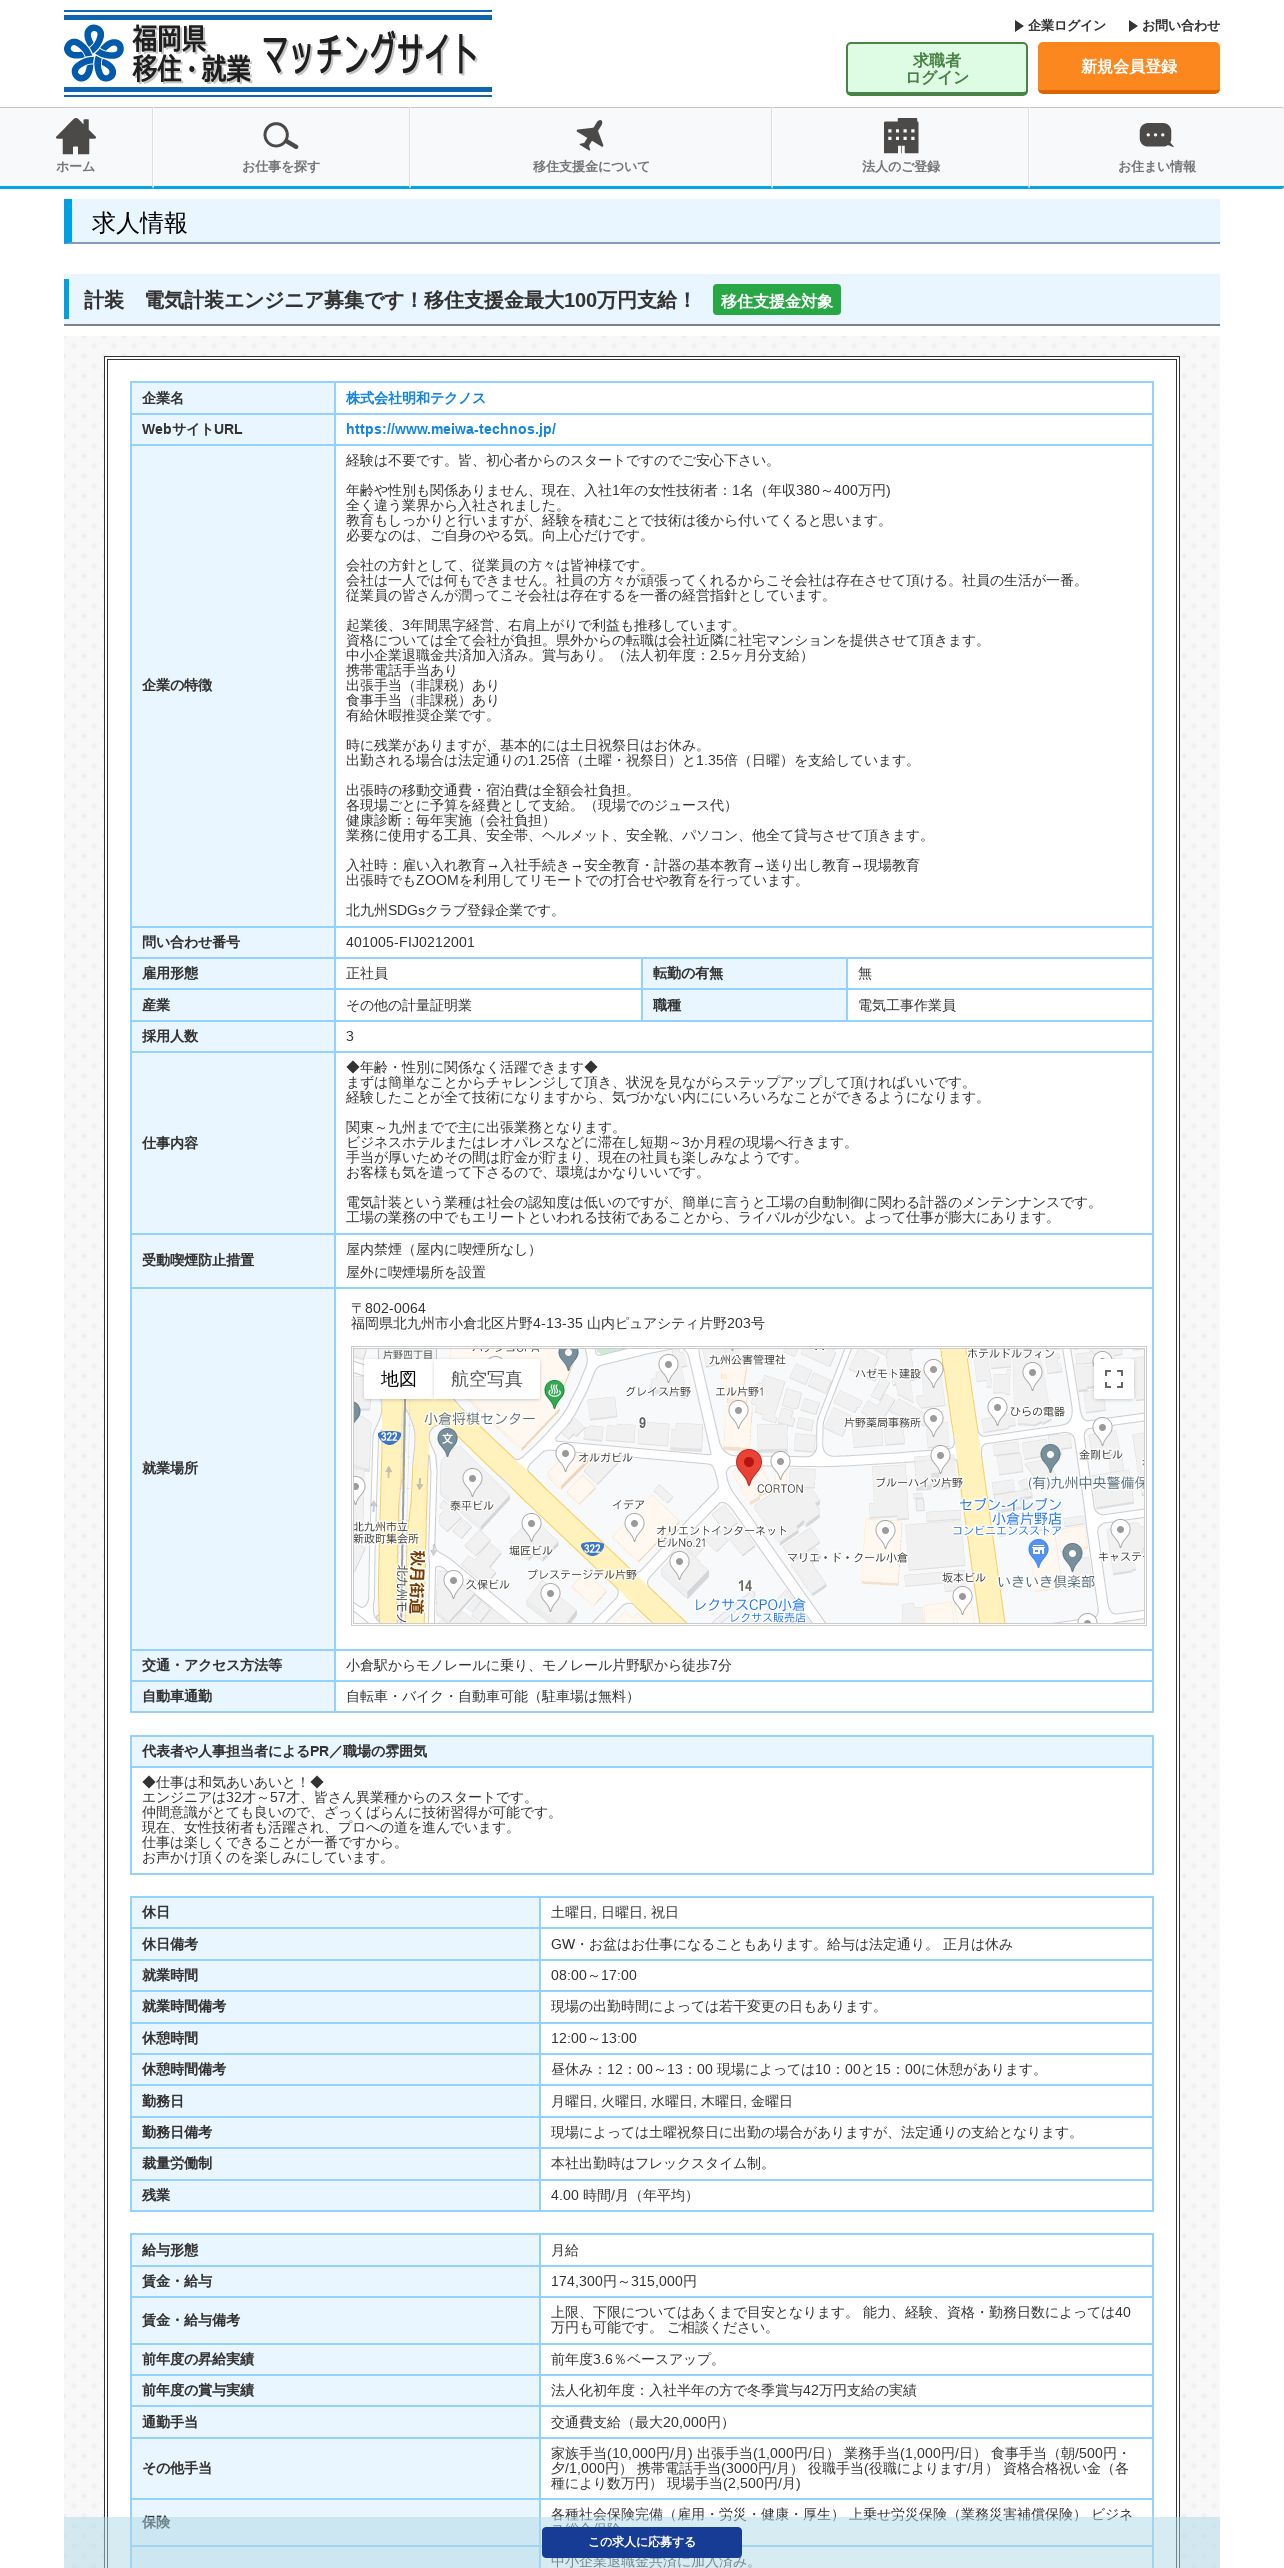Click the マリエ・ド・クール小倉 map marker
Image resolution: width=1284 pixels, height=2568 pixels.
(x=885, y=1533)
